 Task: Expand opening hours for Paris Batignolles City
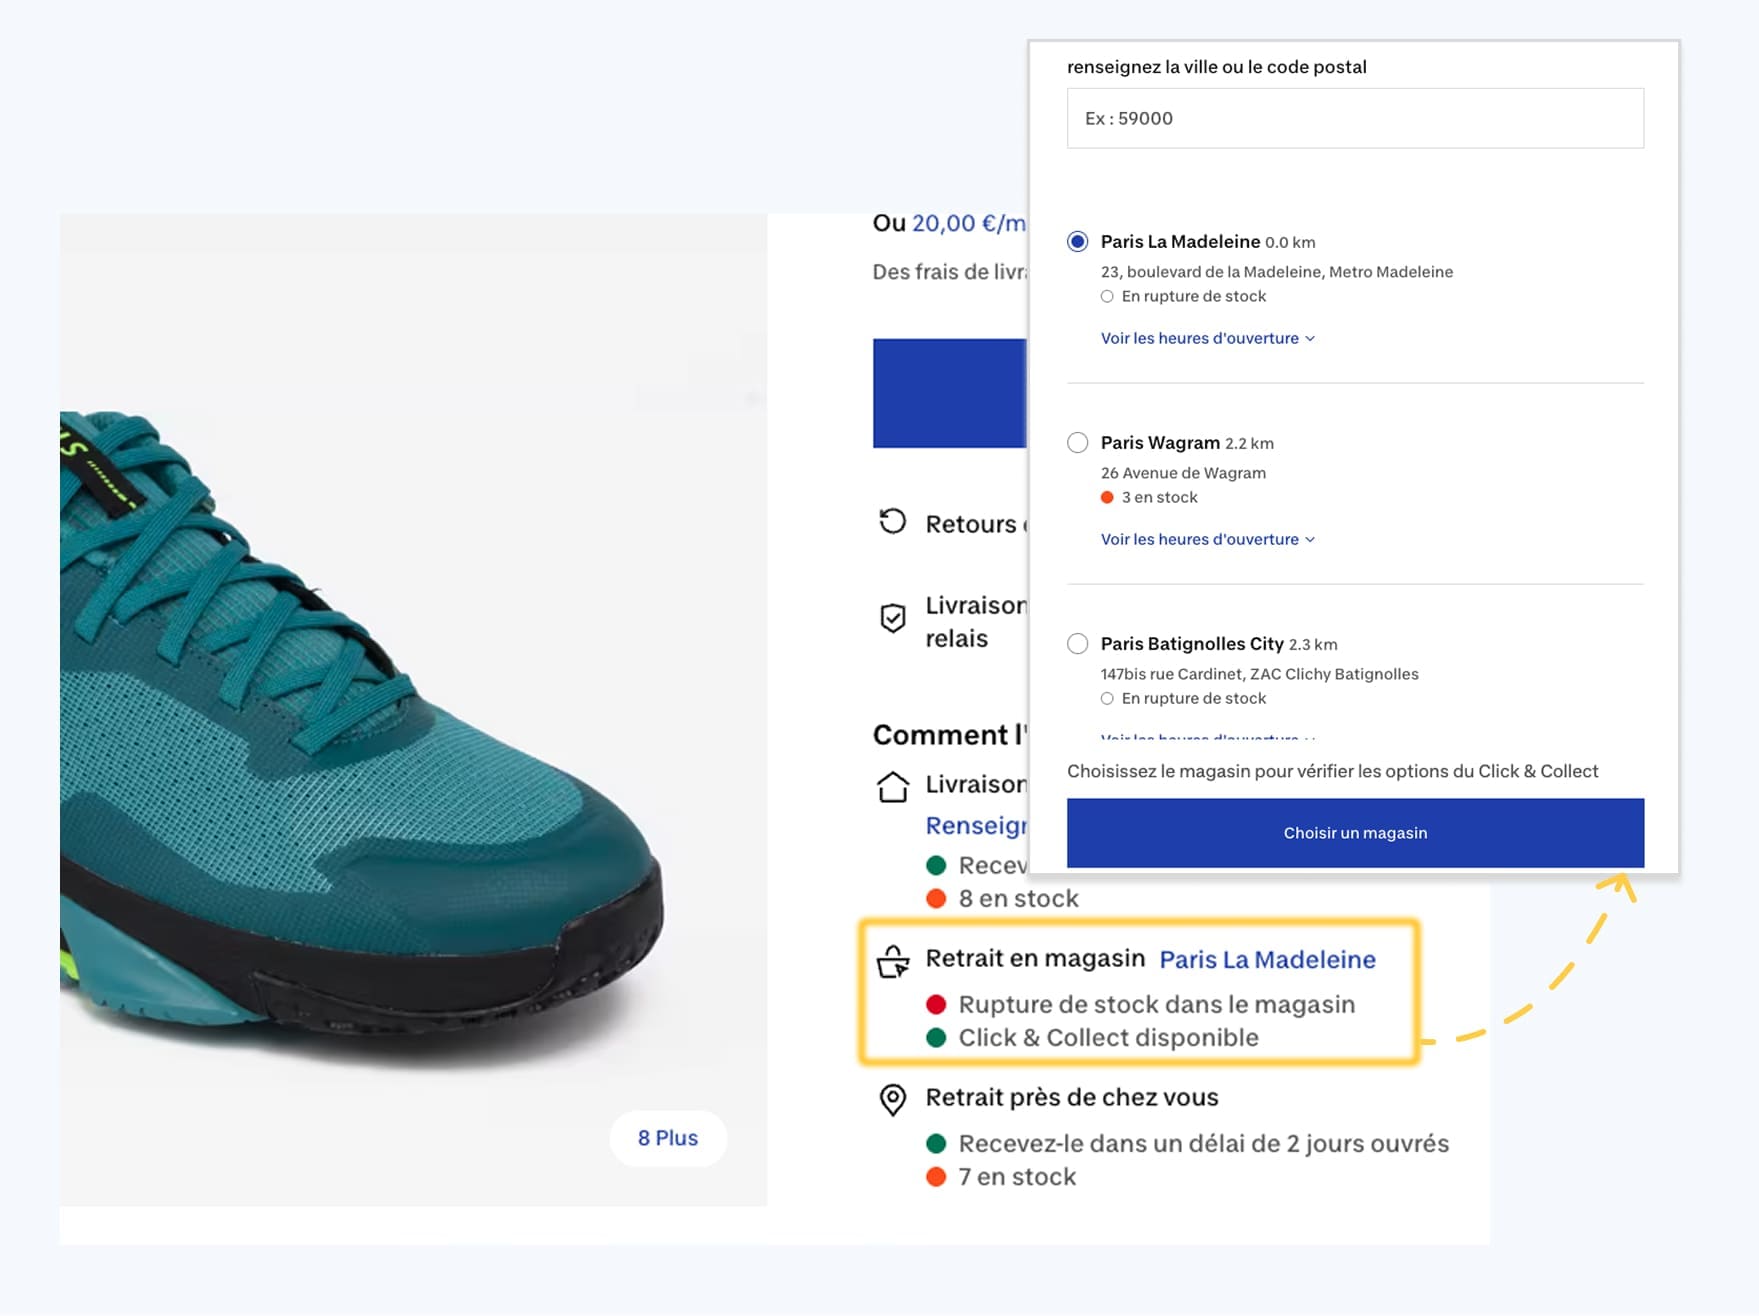tap(1206, 738)
